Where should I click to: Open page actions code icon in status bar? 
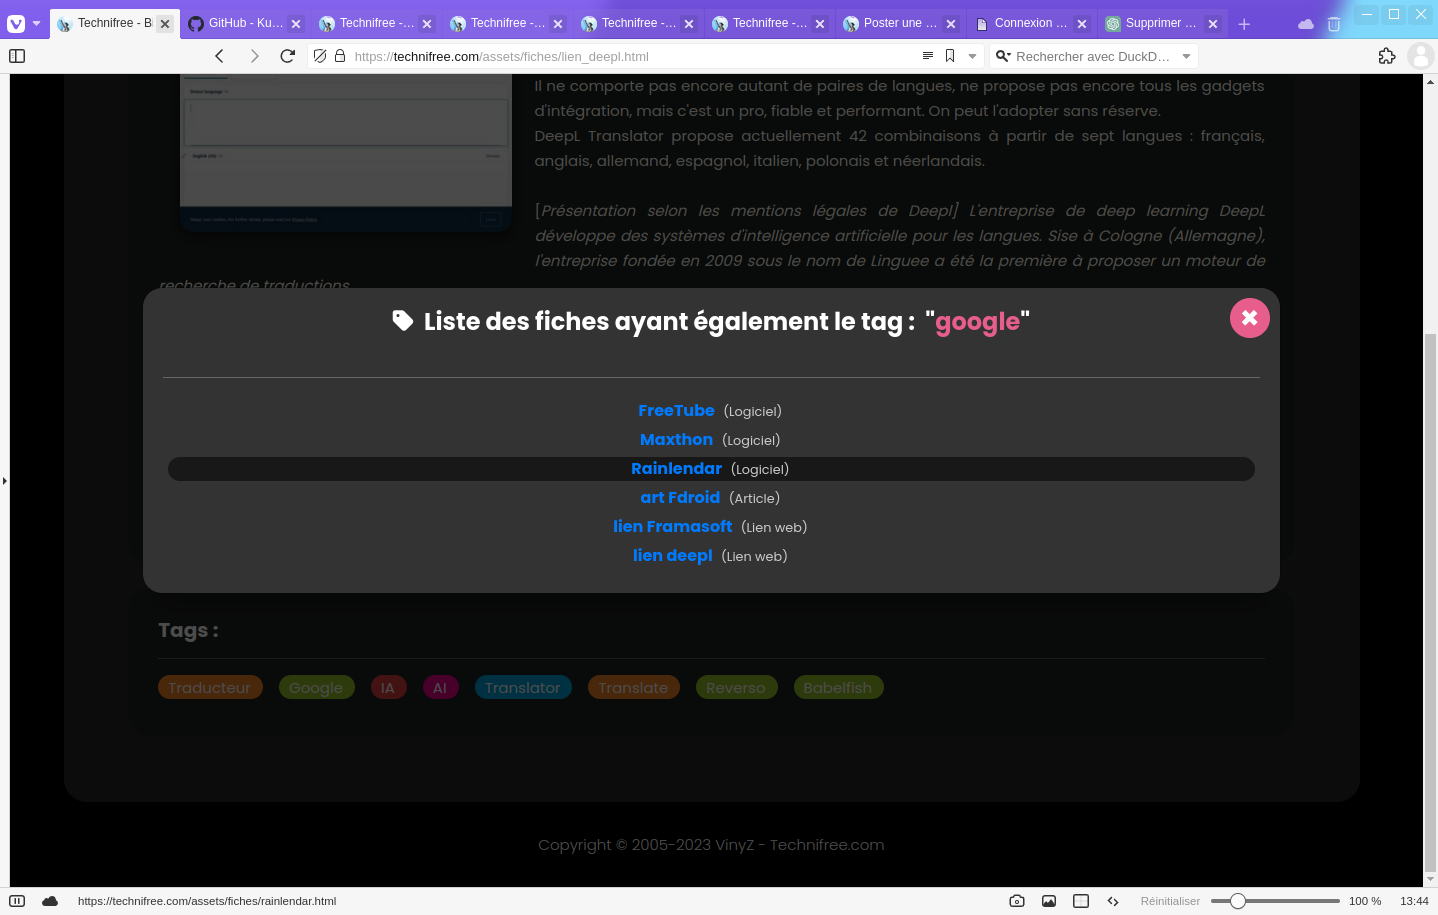point(1113,901)
